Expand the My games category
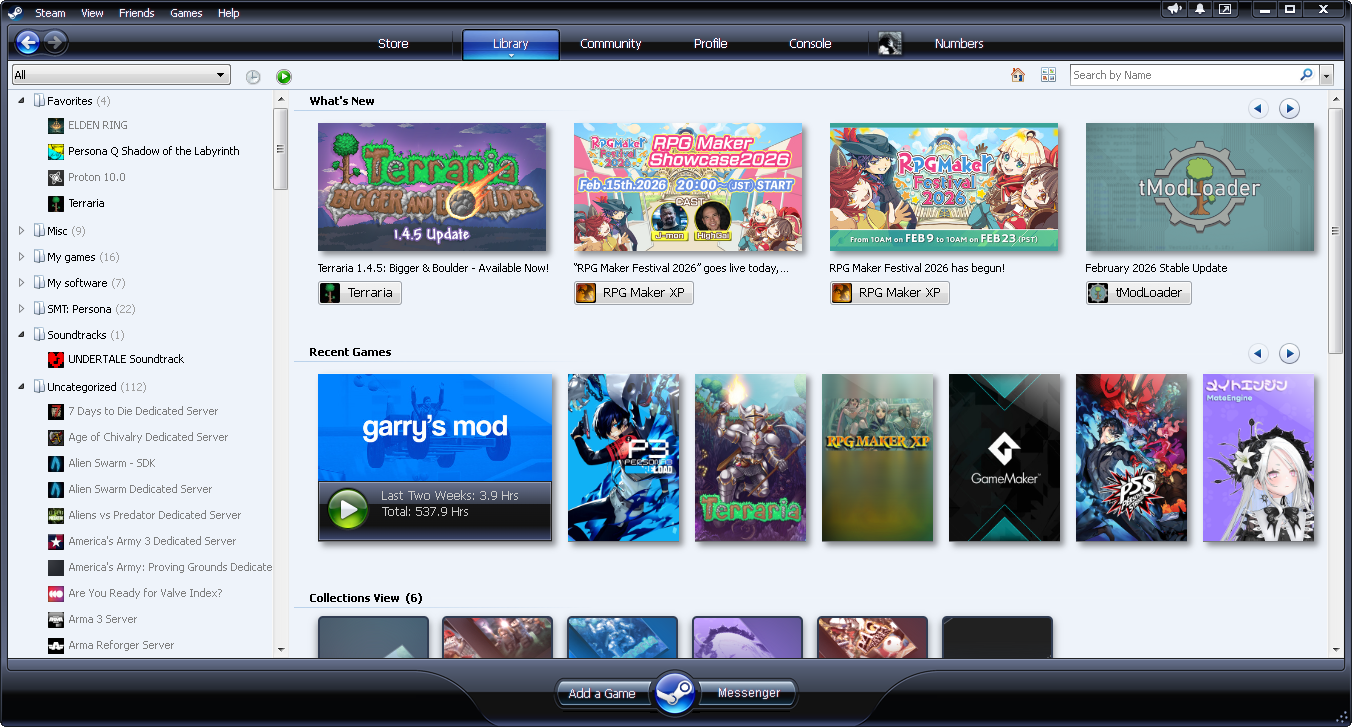1352x727 pixels. 22,257
